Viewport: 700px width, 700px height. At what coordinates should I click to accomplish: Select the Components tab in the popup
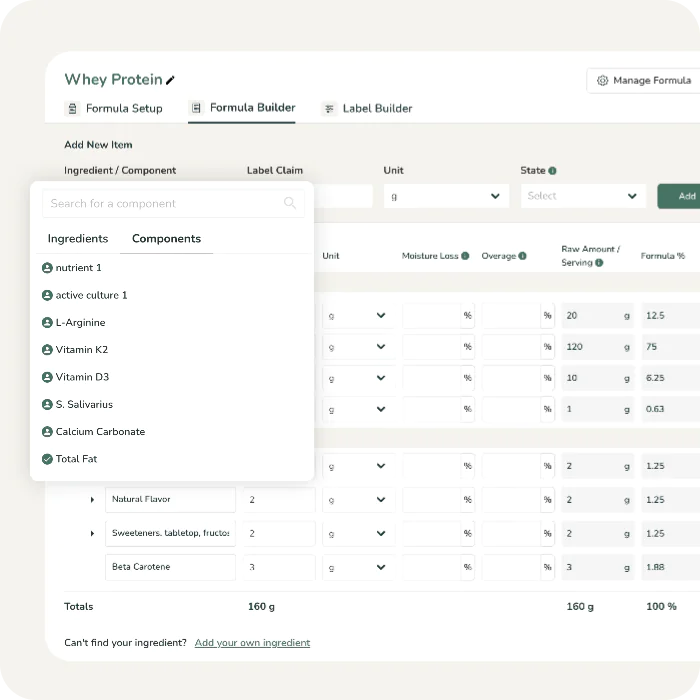[x=166, y=239]
